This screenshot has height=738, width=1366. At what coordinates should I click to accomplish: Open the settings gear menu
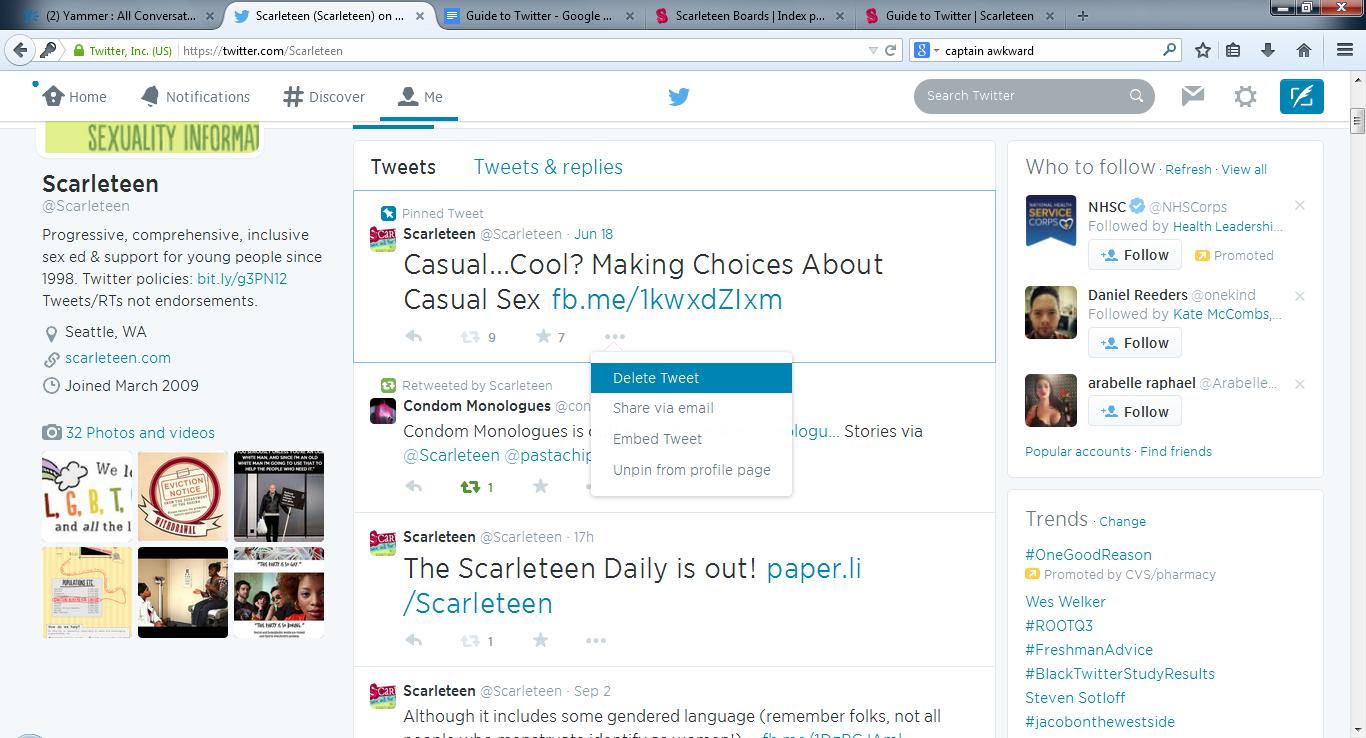pos(1245,96)
